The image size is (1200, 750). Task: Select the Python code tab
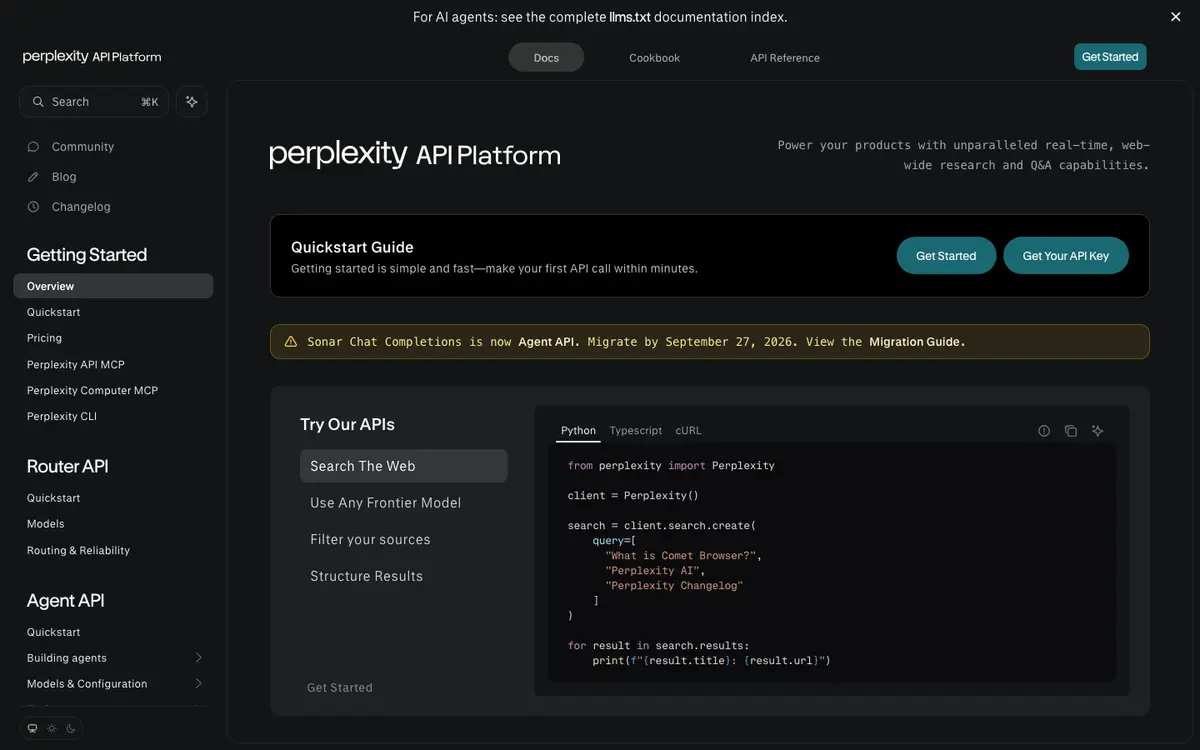click(578, 431)
